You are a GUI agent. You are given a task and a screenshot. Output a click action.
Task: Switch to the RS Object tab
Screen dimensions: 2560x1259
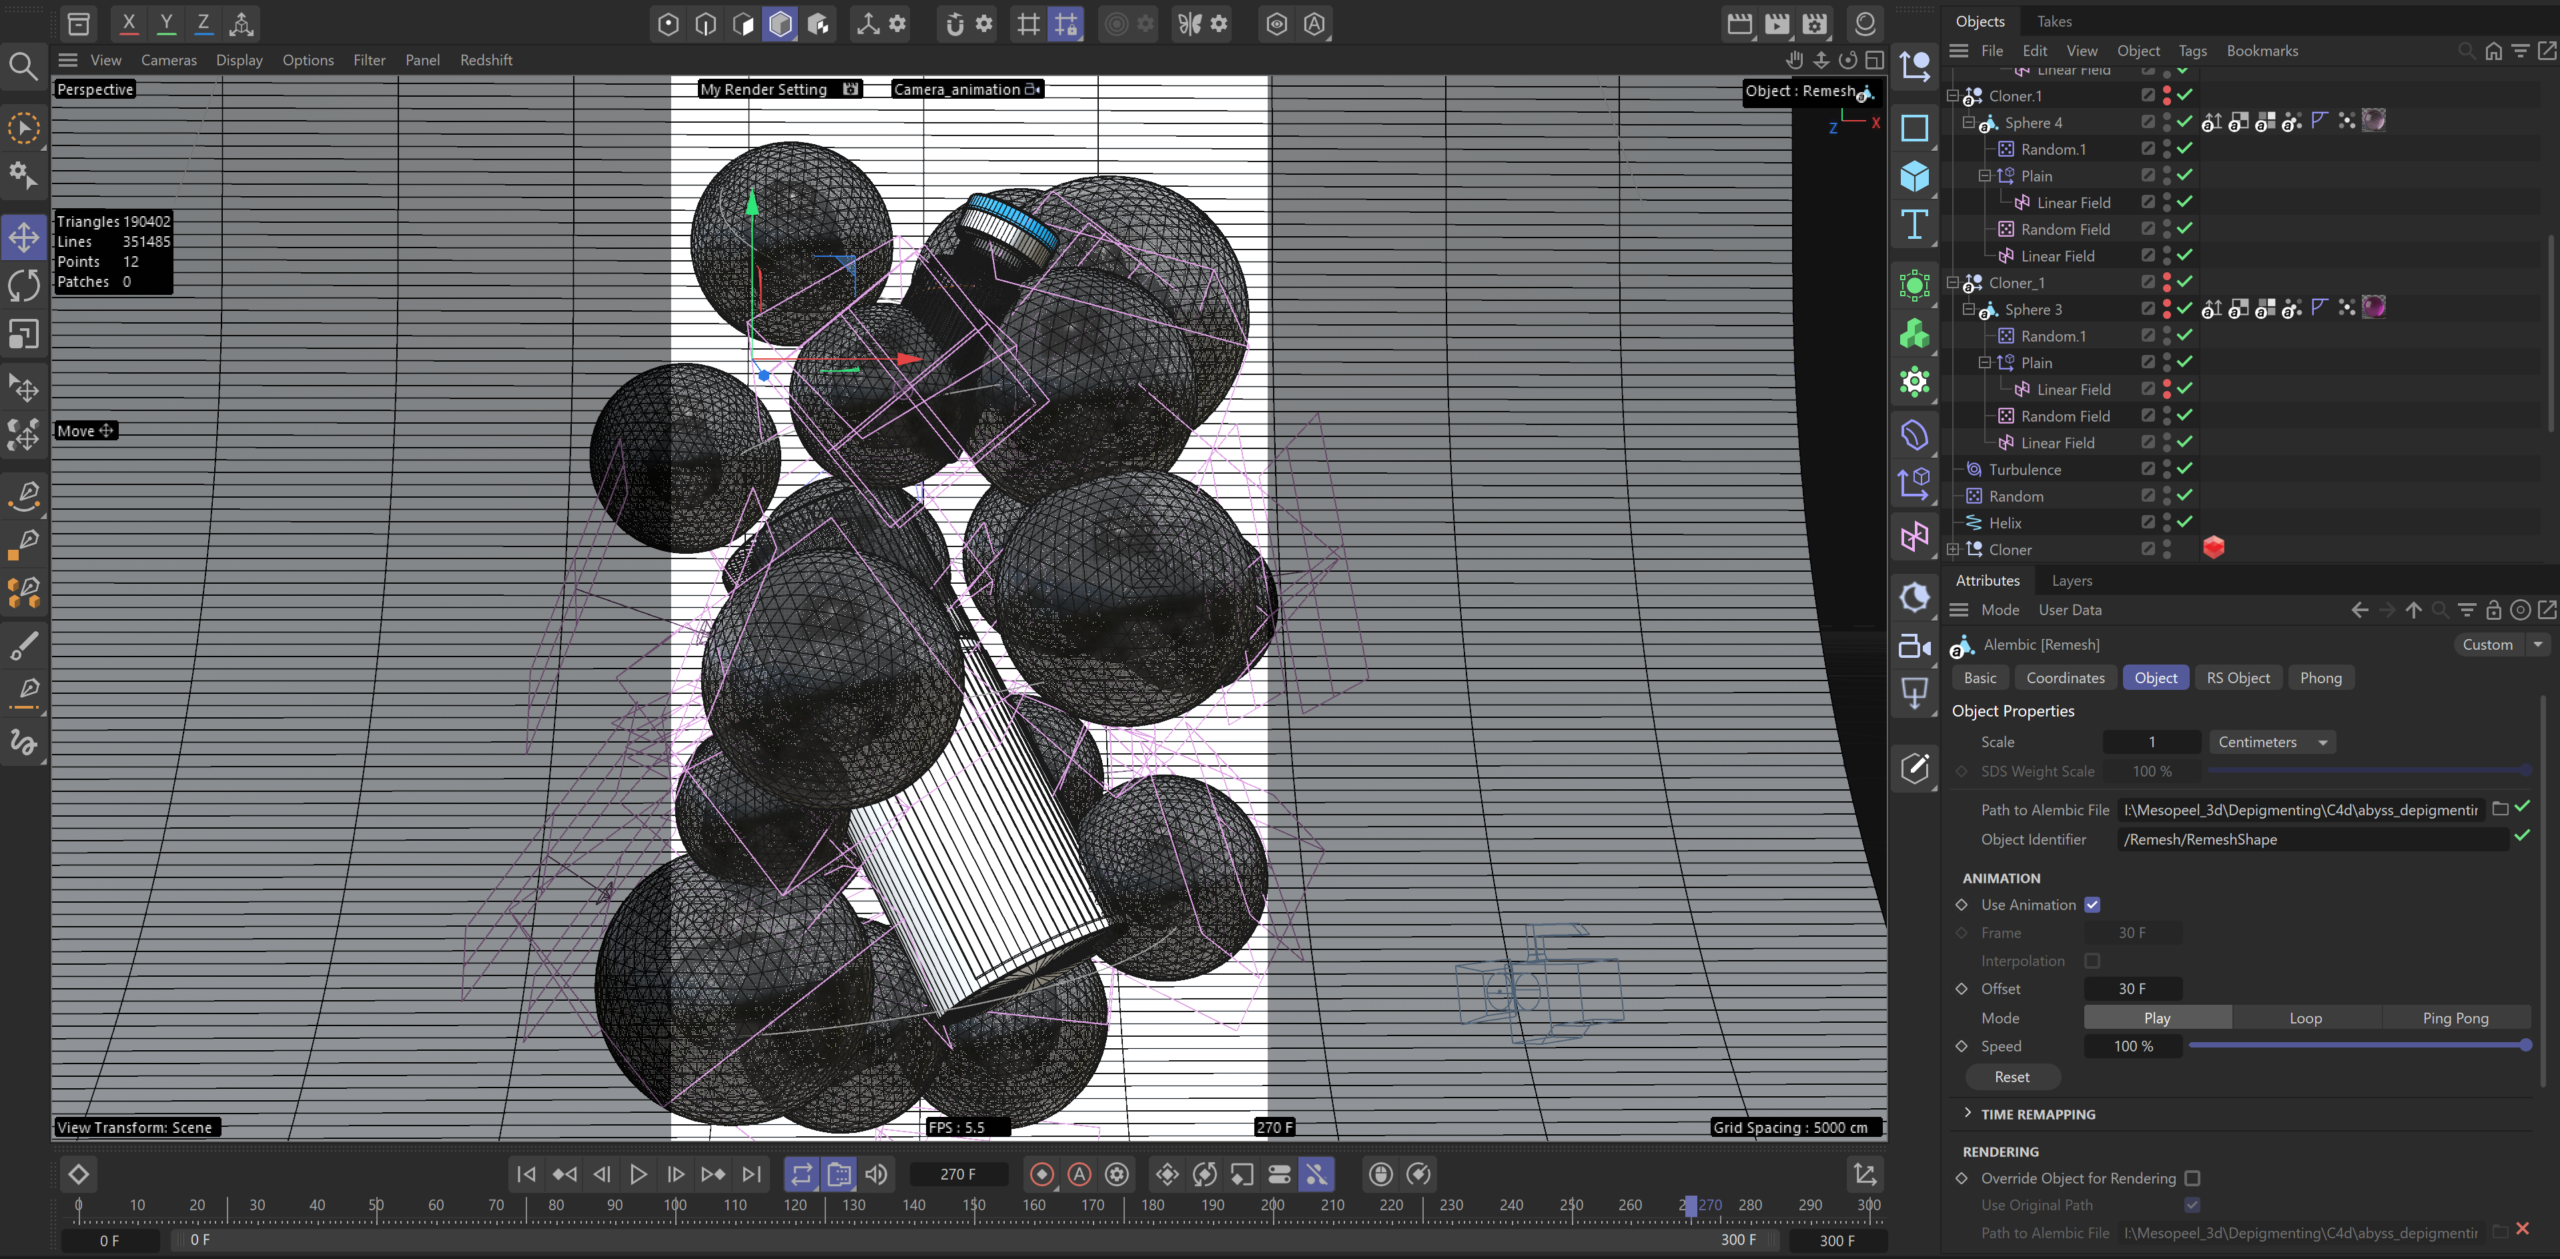[x=2238, y=678]
